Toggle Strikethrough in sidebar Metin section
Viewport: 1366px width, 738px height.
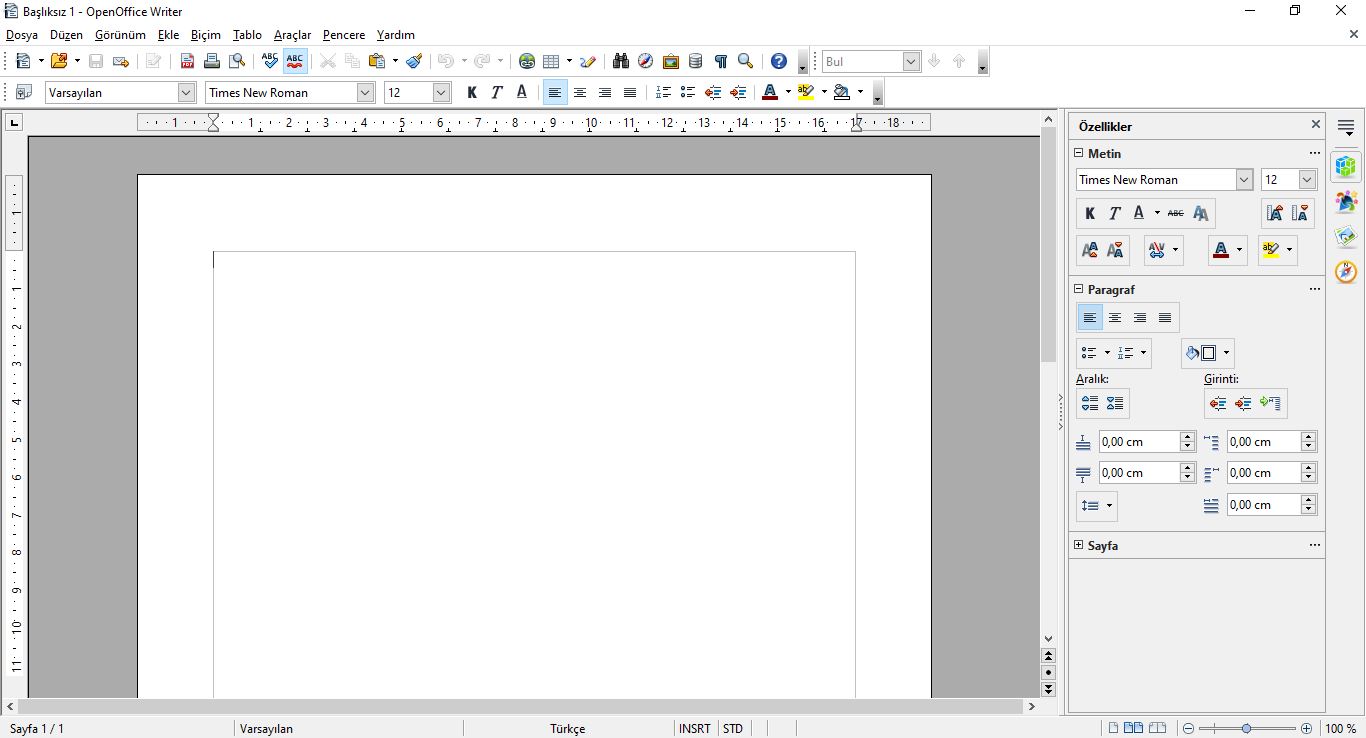1176,213
